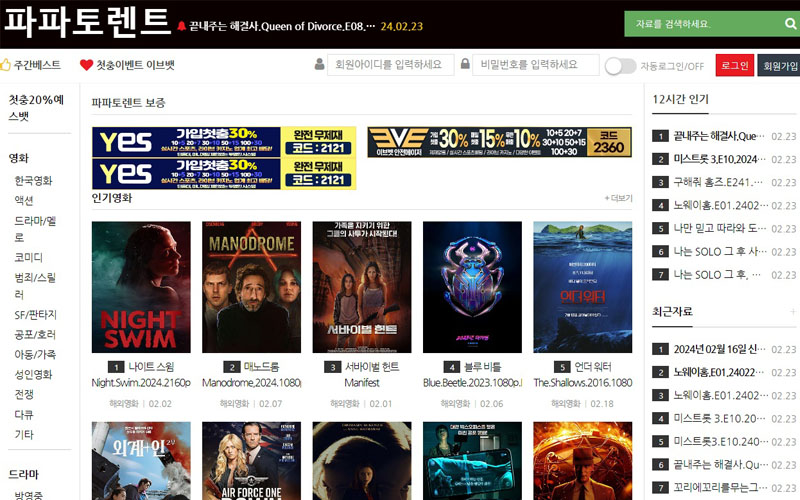Open the 블루 비틀 title link
800x500 pixels.
tap(482, 367)
